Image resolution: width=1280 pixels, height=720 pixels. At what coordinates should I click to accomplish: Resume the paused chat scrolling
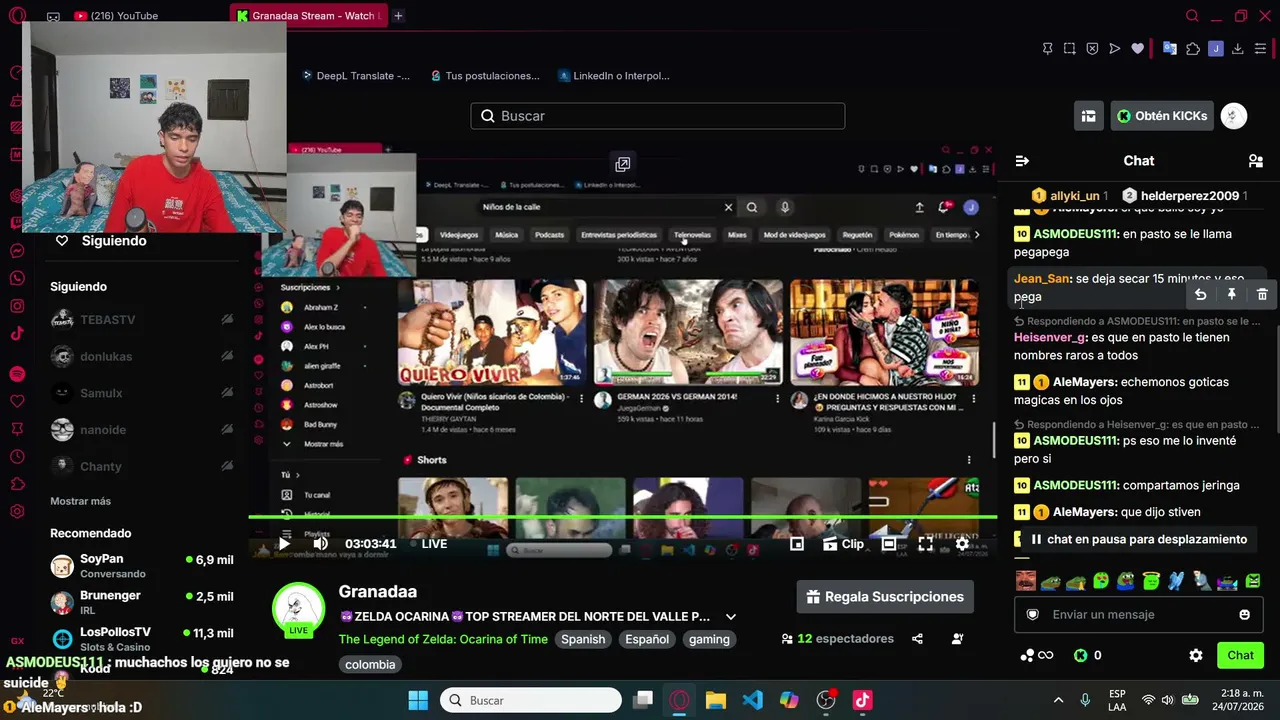[x=1137, y=539]
